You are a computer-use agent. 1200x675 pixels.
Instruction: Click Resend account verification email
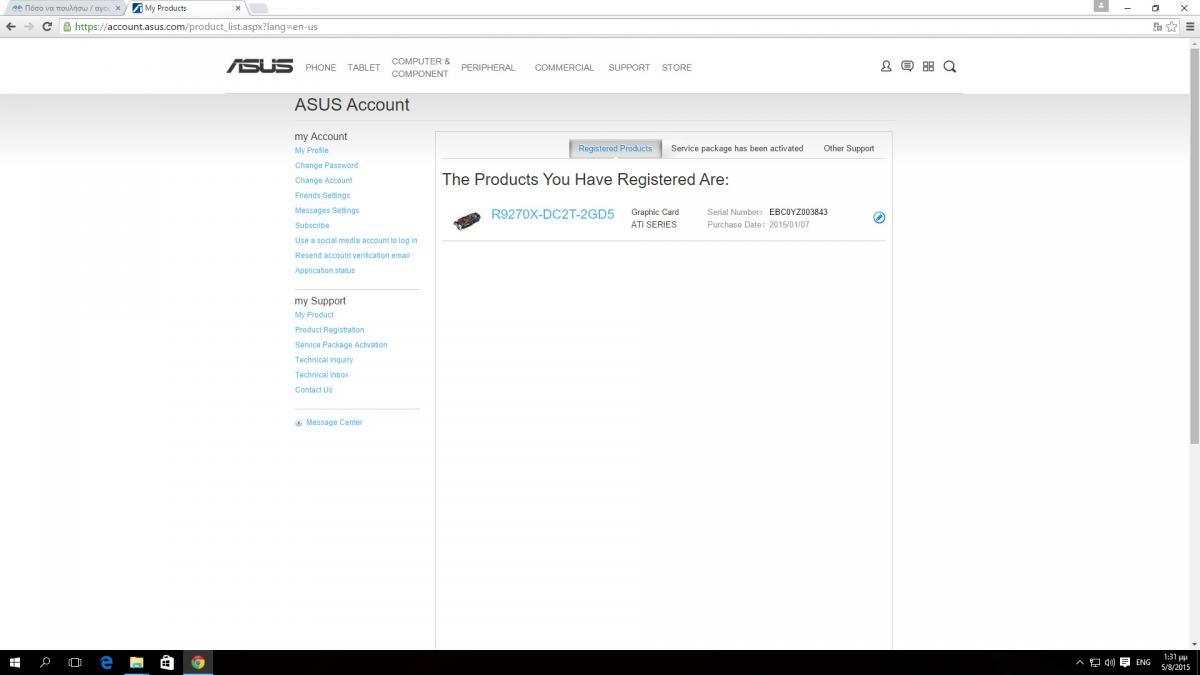click(352, 256)
